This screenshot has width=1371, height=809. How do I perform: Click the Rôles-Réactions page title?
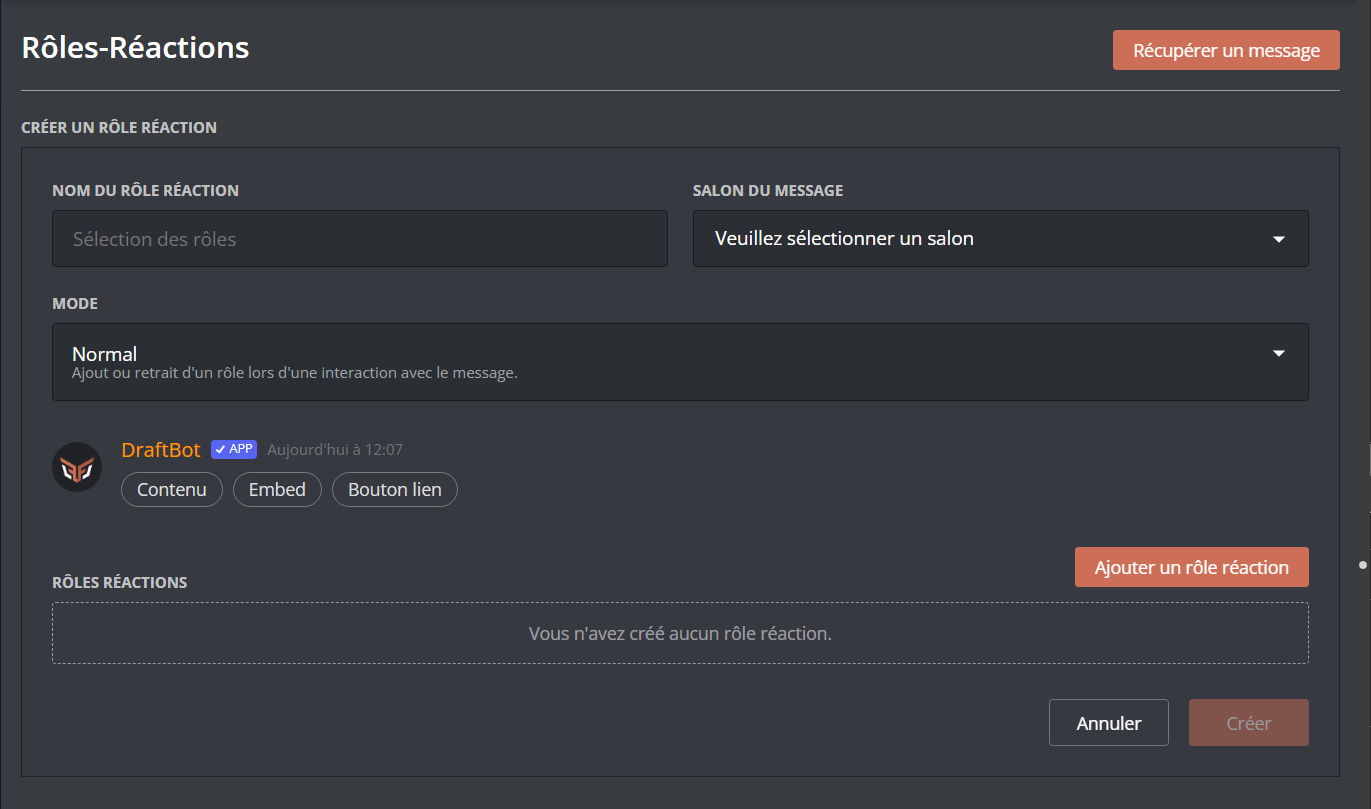tap(136, 47)
